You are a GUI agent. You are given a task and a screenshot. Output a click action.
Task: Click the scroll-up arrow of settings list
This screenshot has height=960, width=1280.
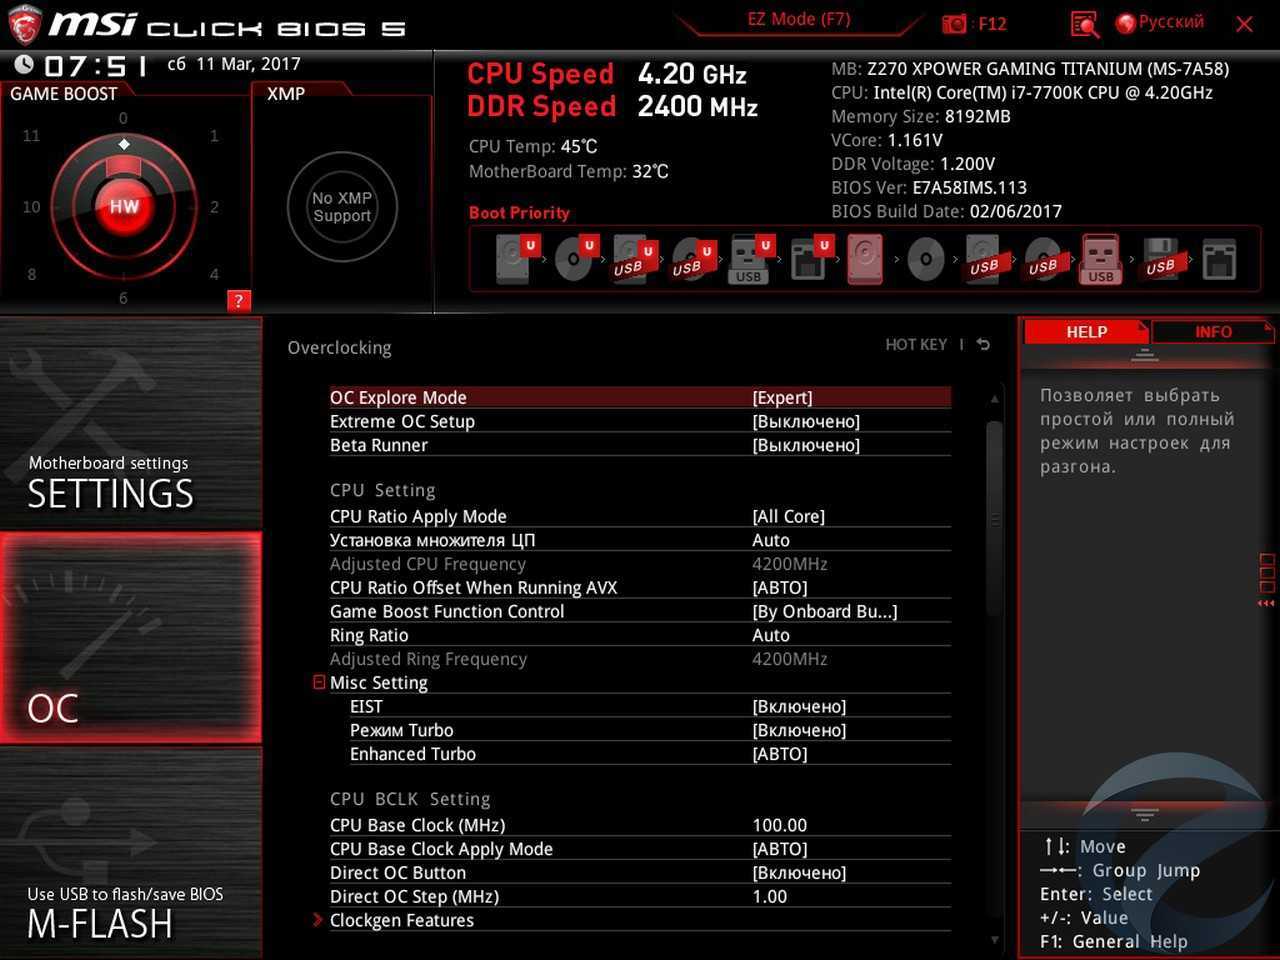(994, 398)
